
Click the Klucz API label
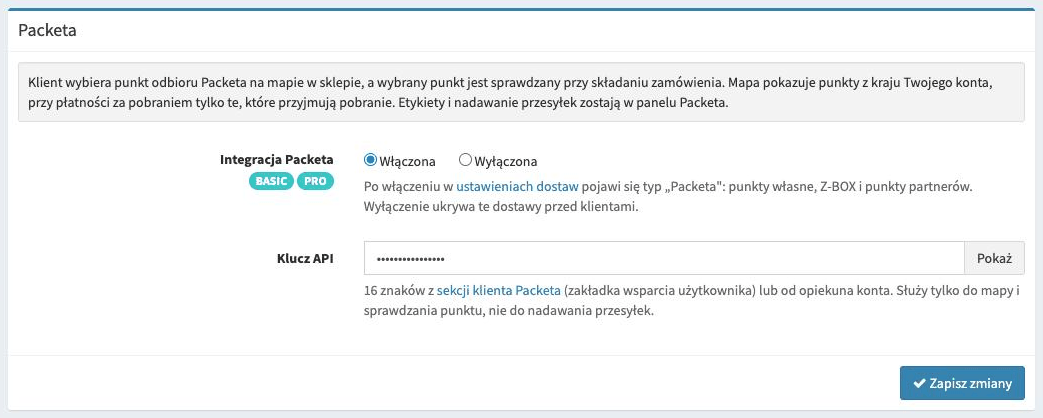305,258
